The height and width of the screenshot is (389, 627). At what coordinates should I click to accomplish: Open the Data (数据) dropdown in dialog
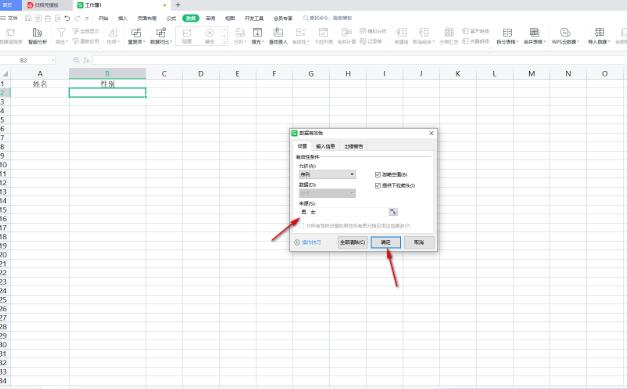click(x=327, y=193)
